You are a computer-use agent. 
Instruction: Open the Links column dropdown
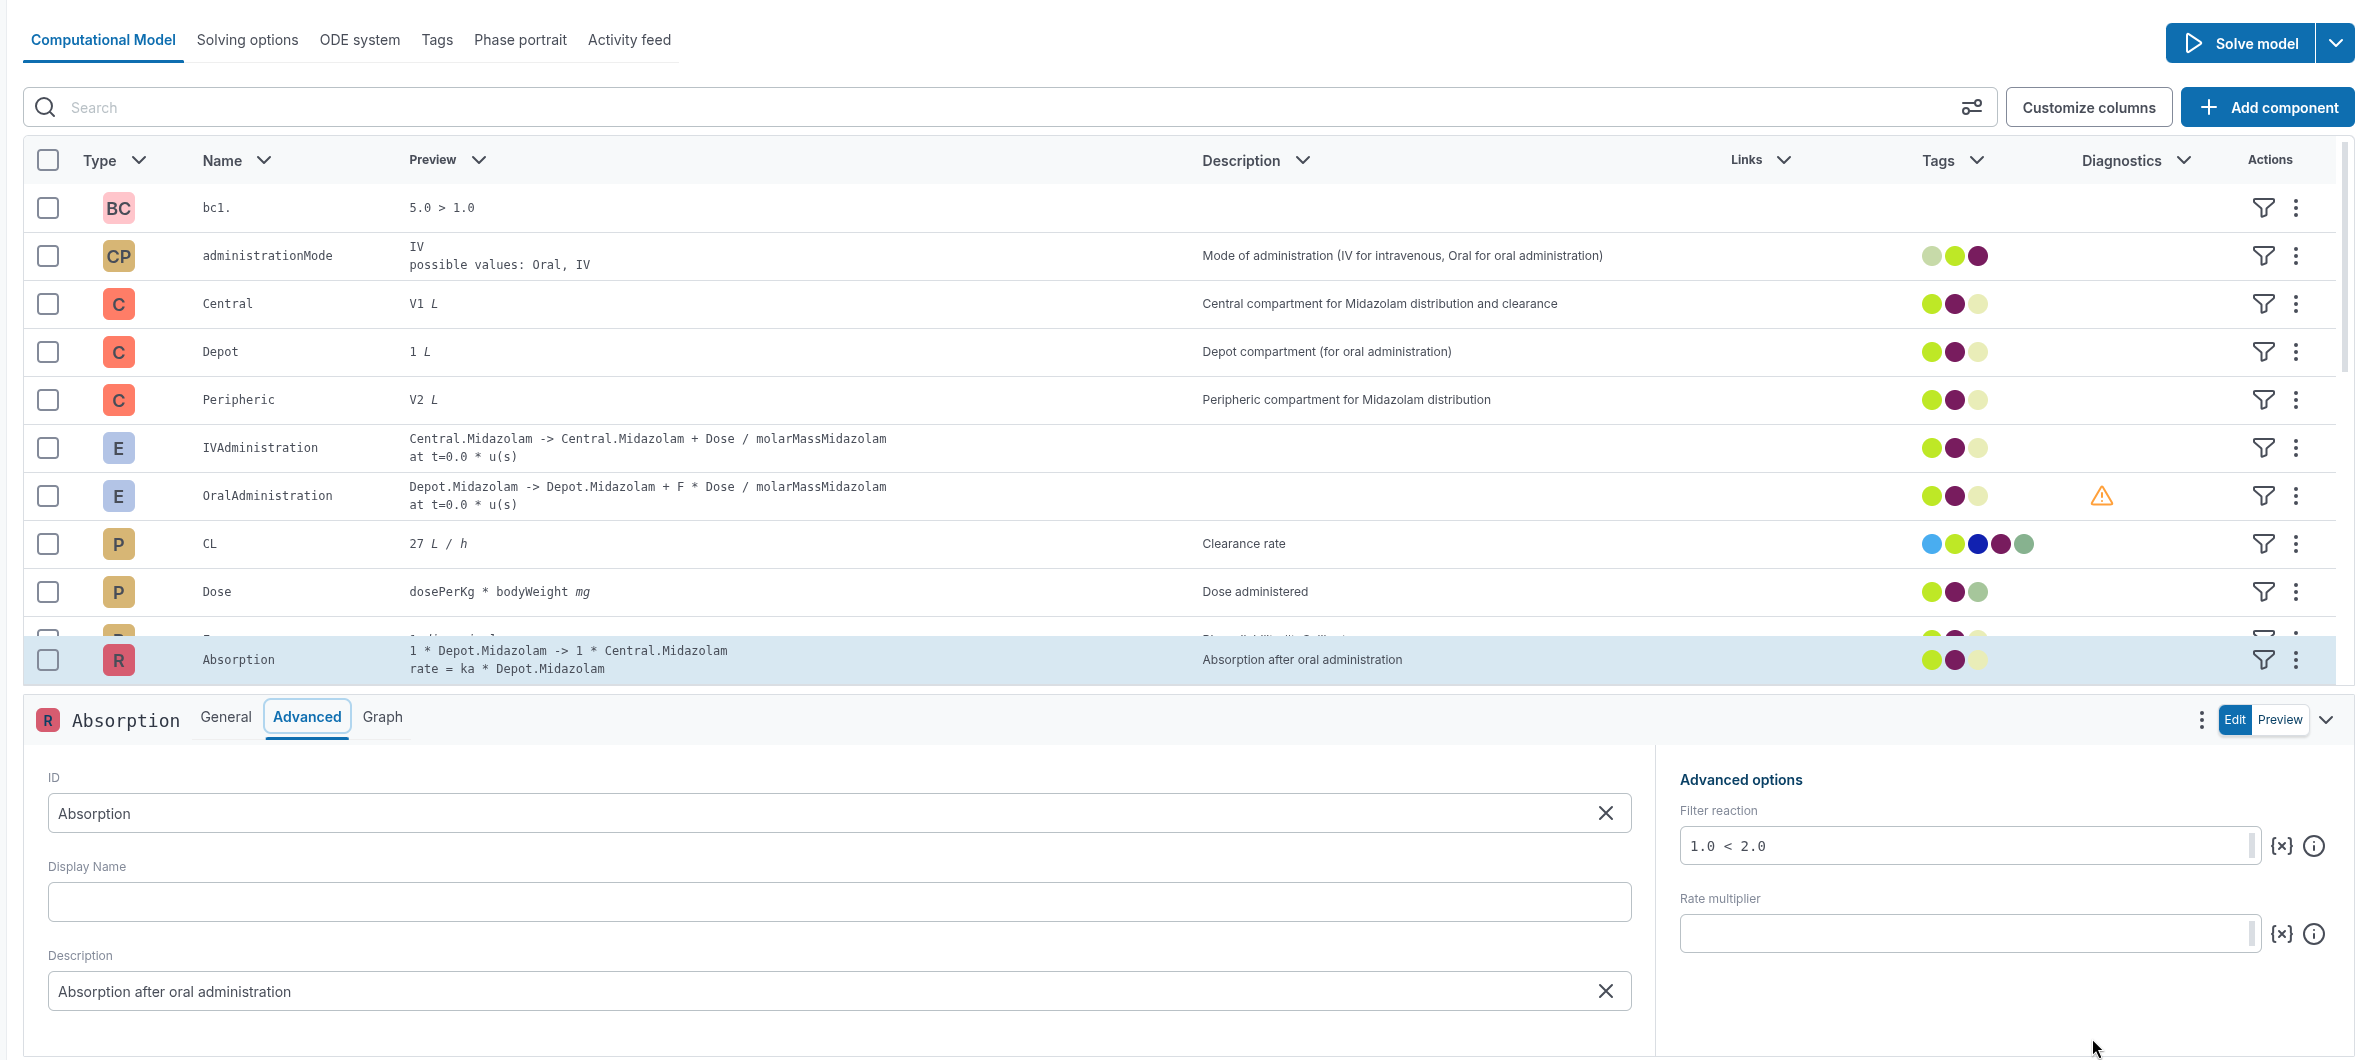click(x=1784, y=160)
